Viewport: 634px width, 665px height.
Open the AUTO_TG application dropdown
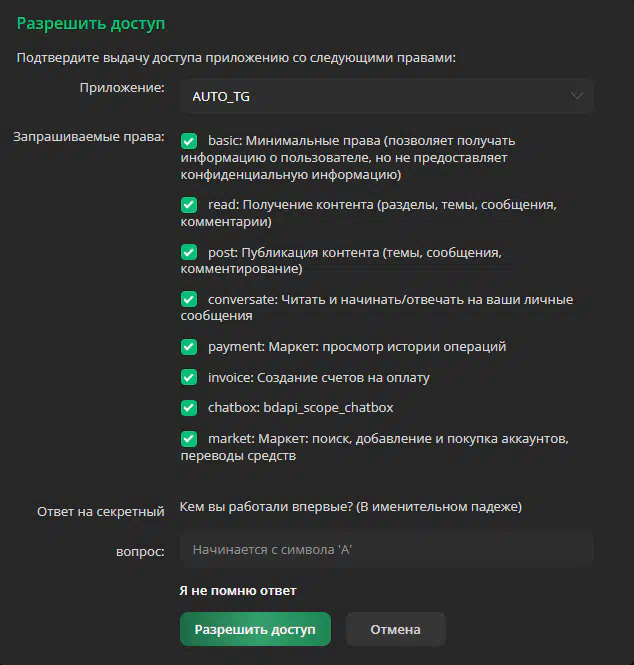coord(386,96)
